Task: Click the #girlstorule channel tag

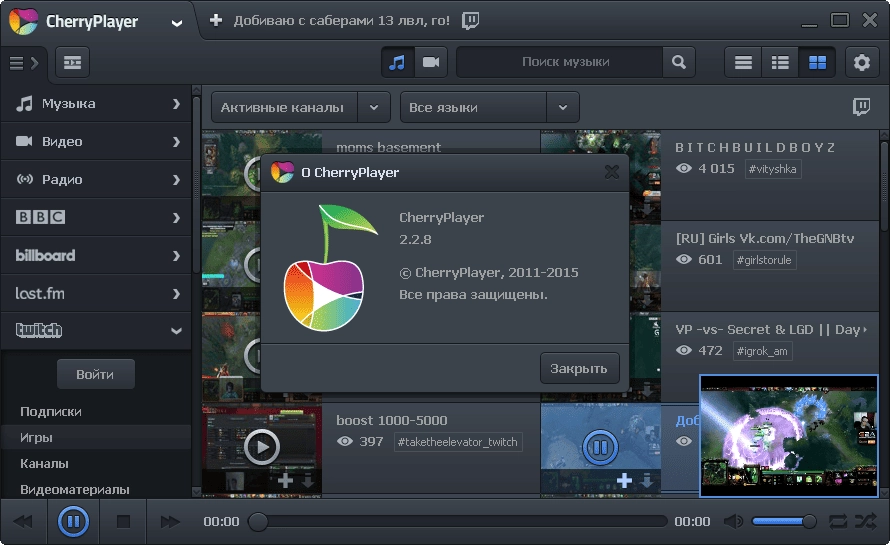Action: click(x=764, y=260)
